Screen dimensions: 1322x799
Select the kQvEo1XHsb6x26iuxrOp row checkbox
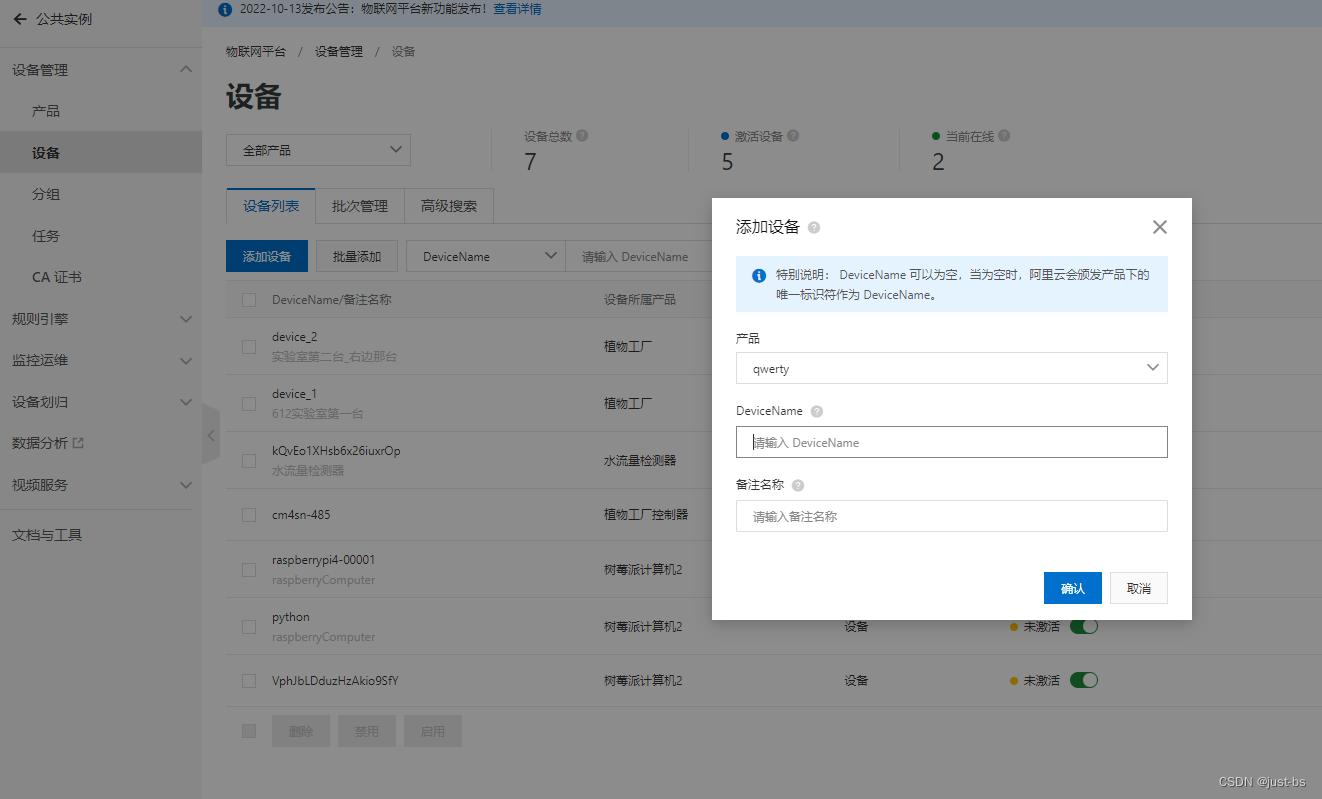click(249, 461)
